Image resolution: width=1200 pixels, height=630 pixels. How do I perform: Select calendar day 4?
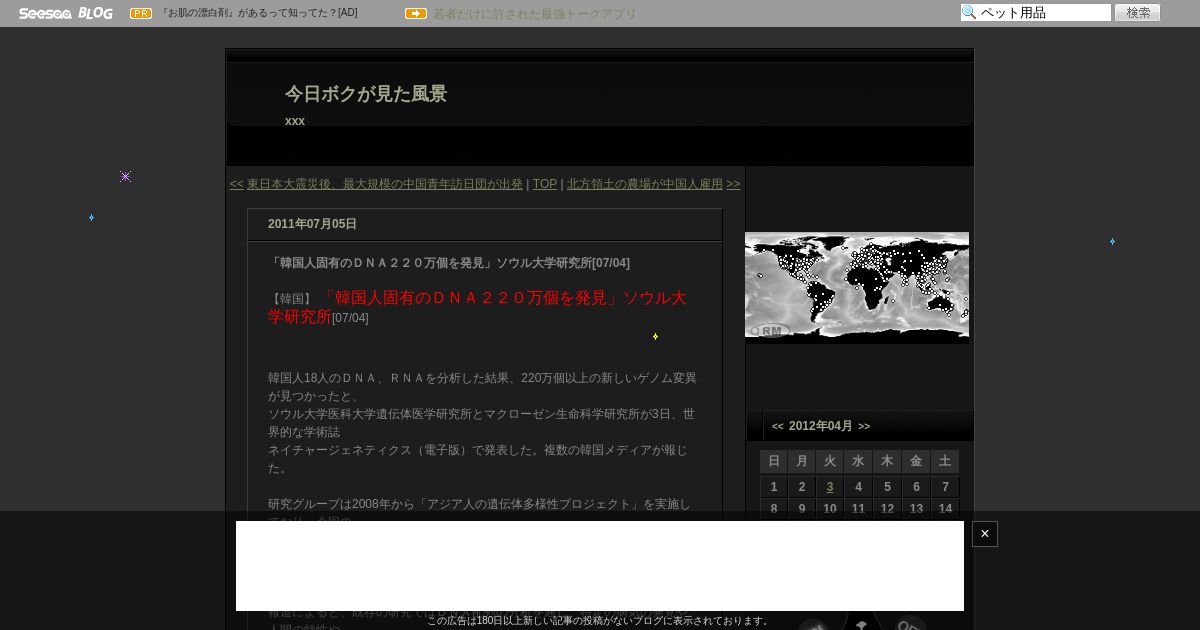tap(858, 487)
